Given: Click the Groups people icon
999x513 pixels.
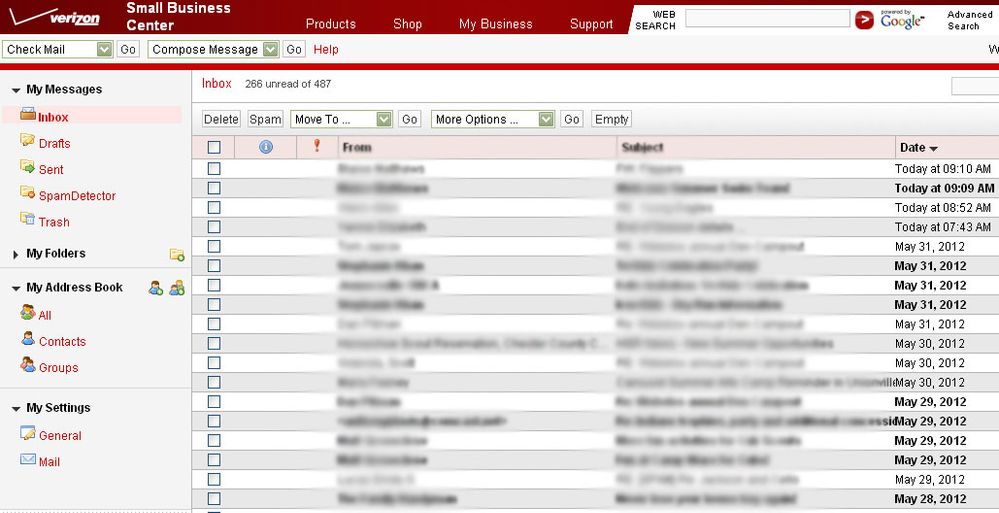Looking at the screenshot, I should pos(27,365).
